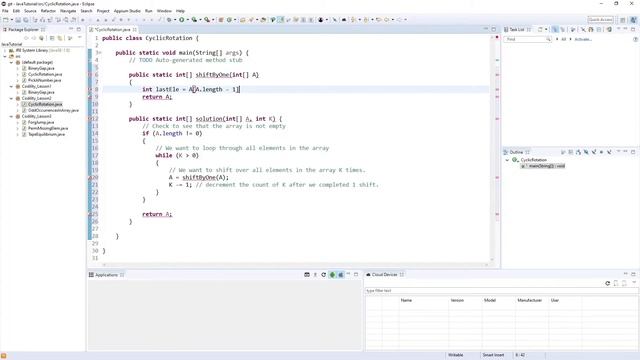Select main(String[]) method in Outline

pyautogui.click(x=543, y=166)
